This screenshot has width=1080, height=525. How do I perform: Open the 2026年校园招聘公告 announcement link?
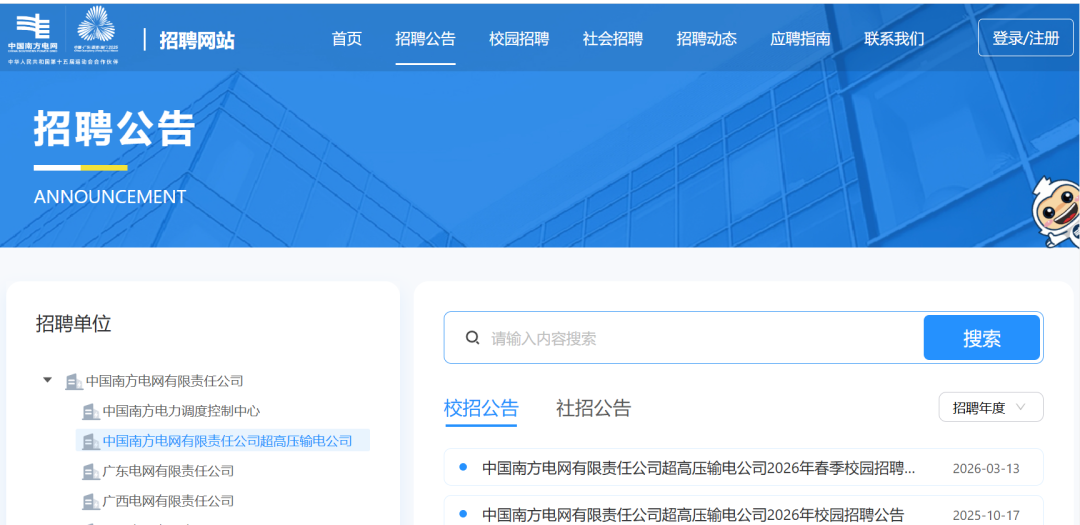(x=692, y=515)
